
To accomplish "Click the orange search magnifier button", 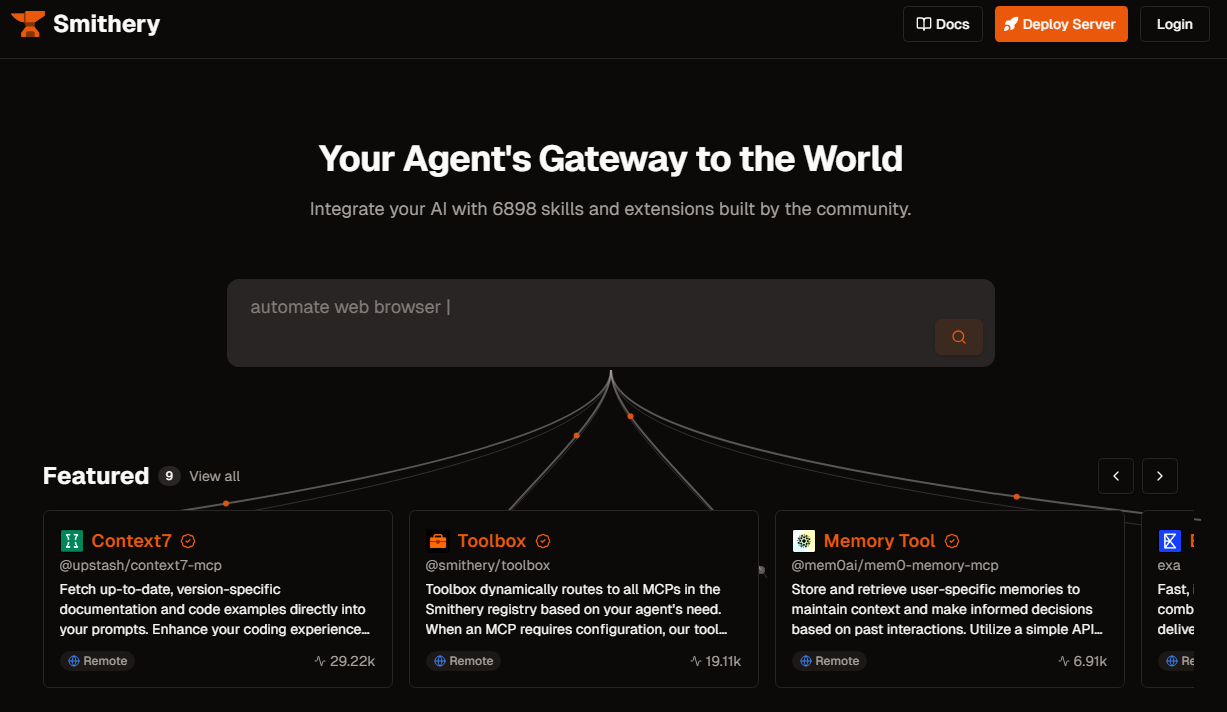I will tap(958, 337).
